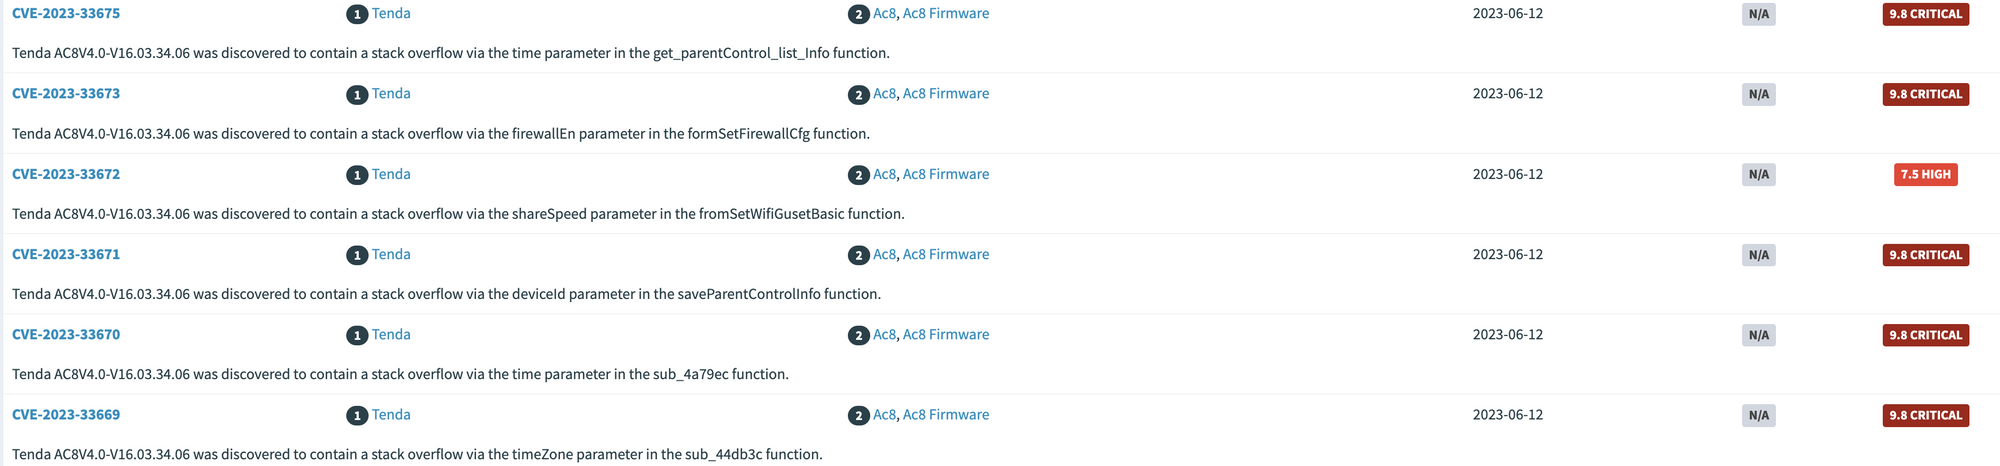Click the 9.8 CRITICAL badge for CVE-2023-33669
The image size is (2000, 466).
click(1925, 415)
